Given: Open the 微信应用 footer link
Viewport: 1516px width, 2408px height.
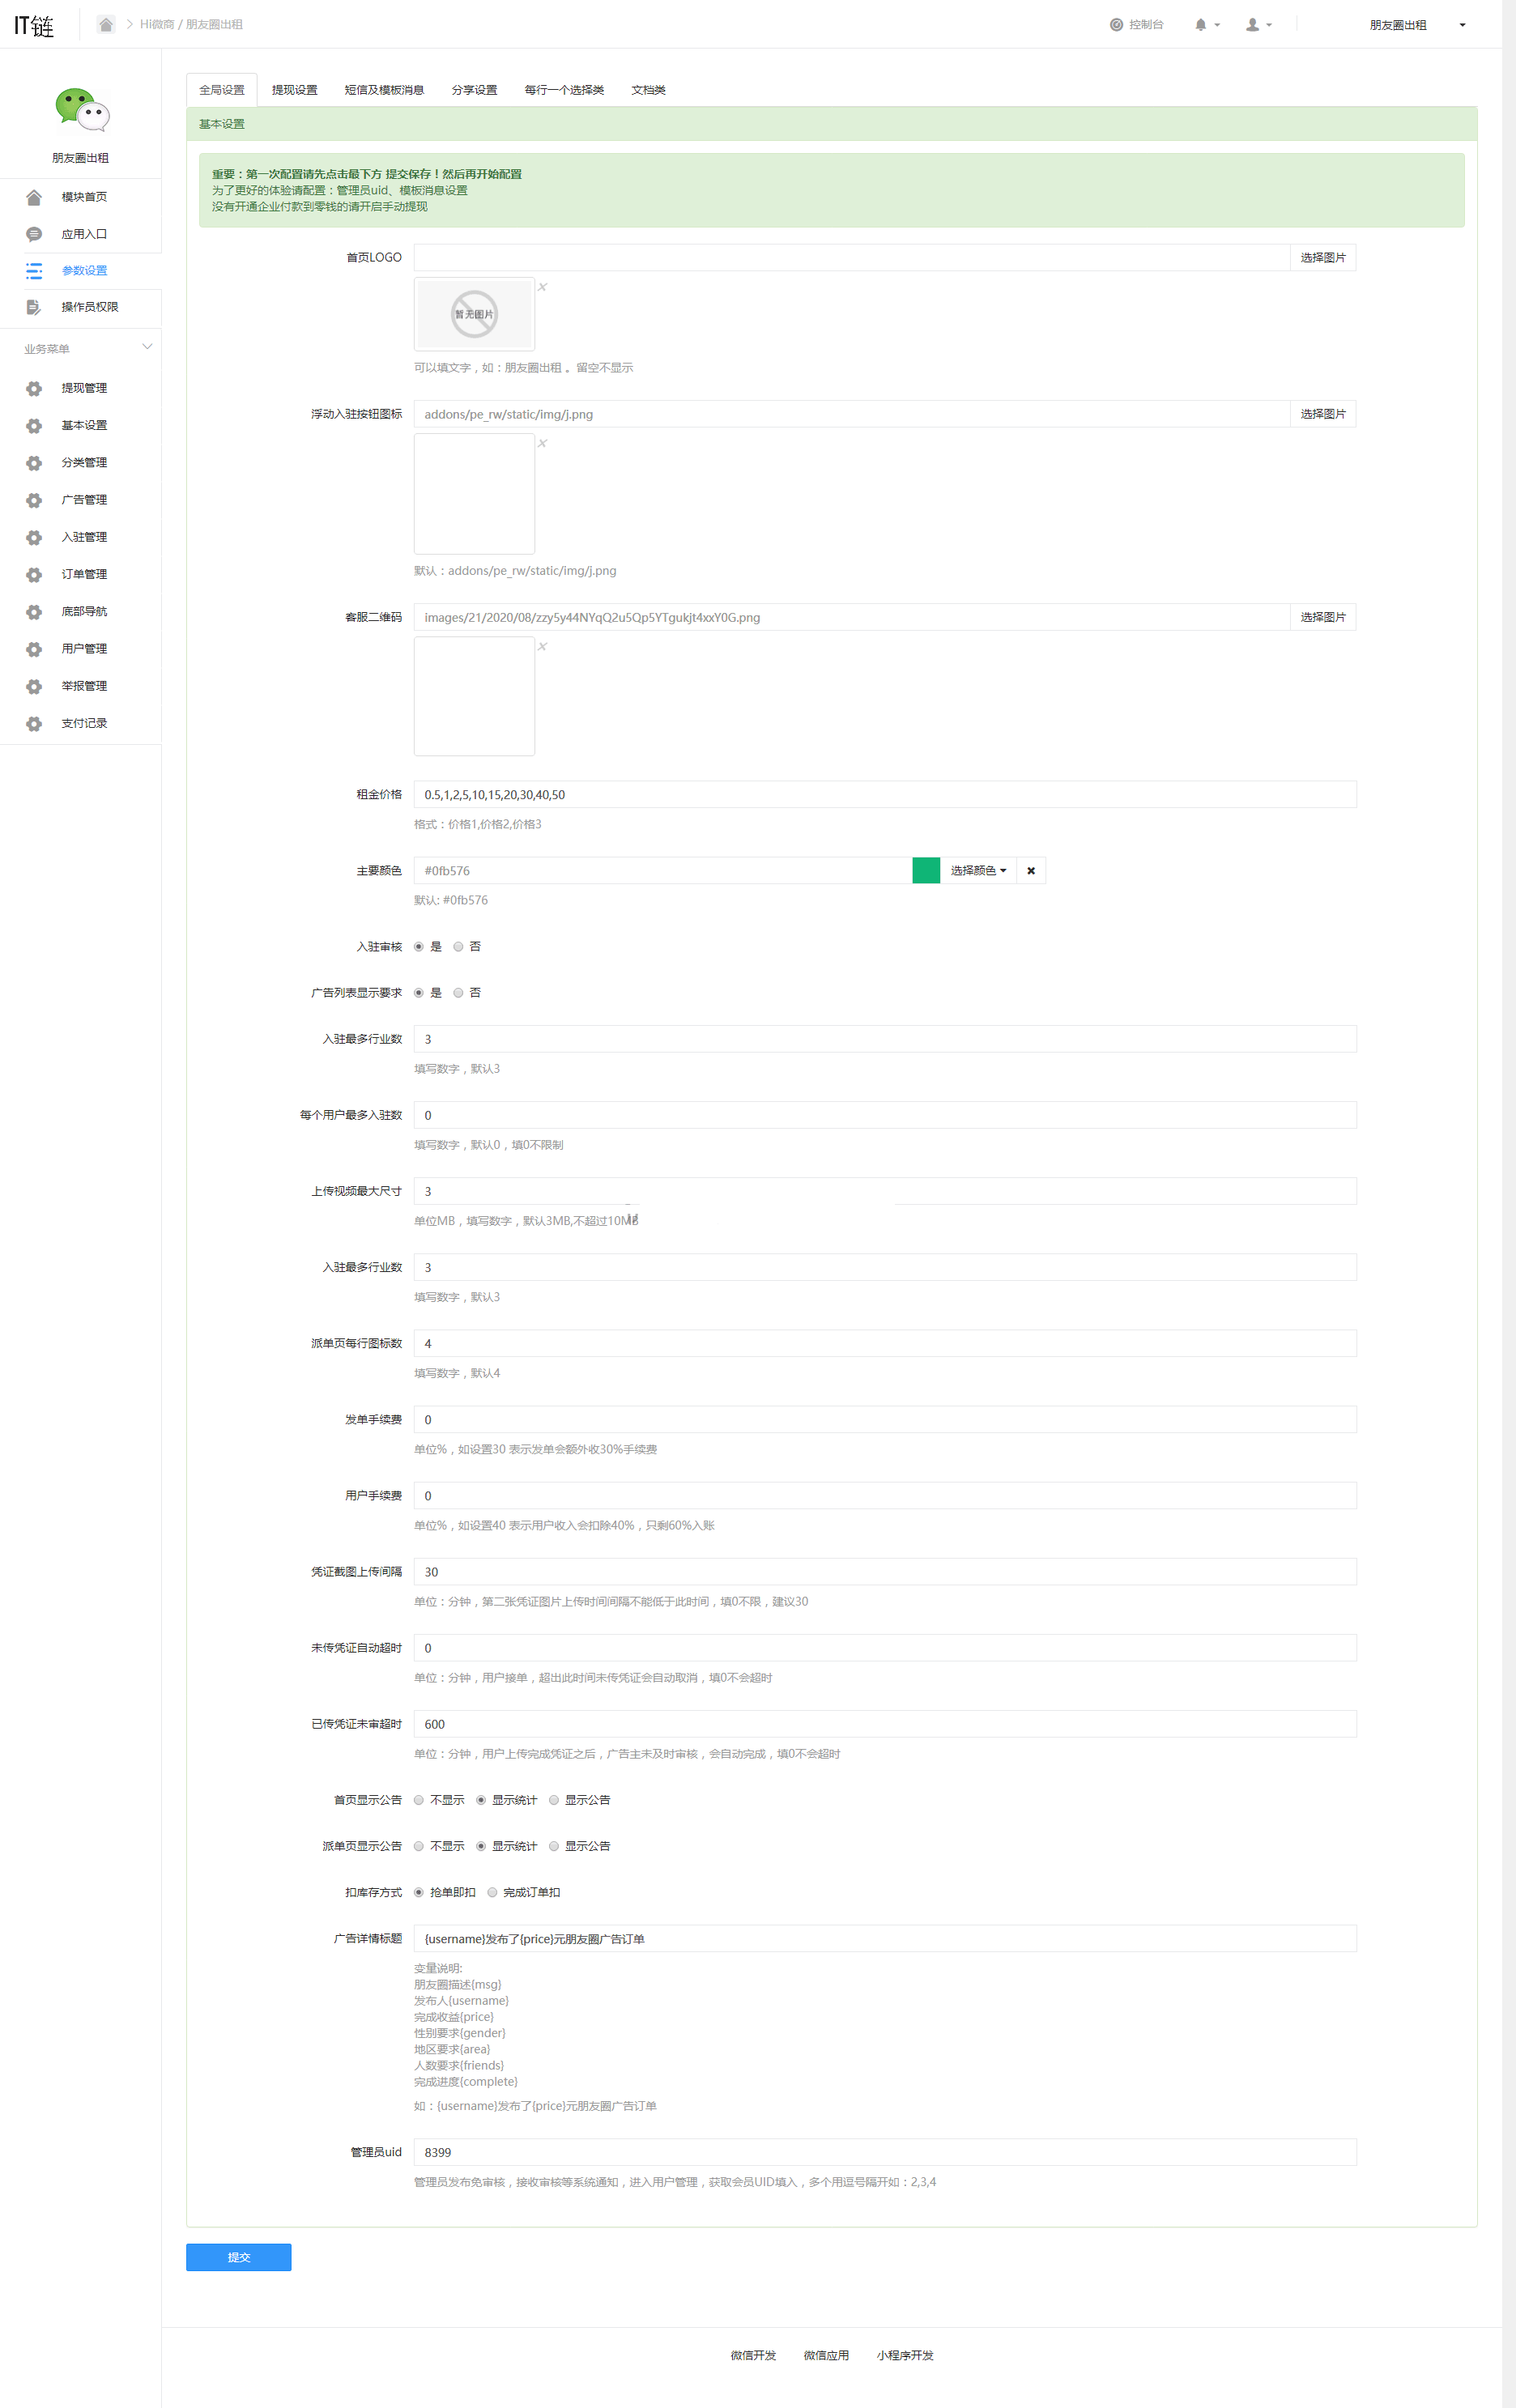Looking at the screenshot, I should tap(826, 2355).
